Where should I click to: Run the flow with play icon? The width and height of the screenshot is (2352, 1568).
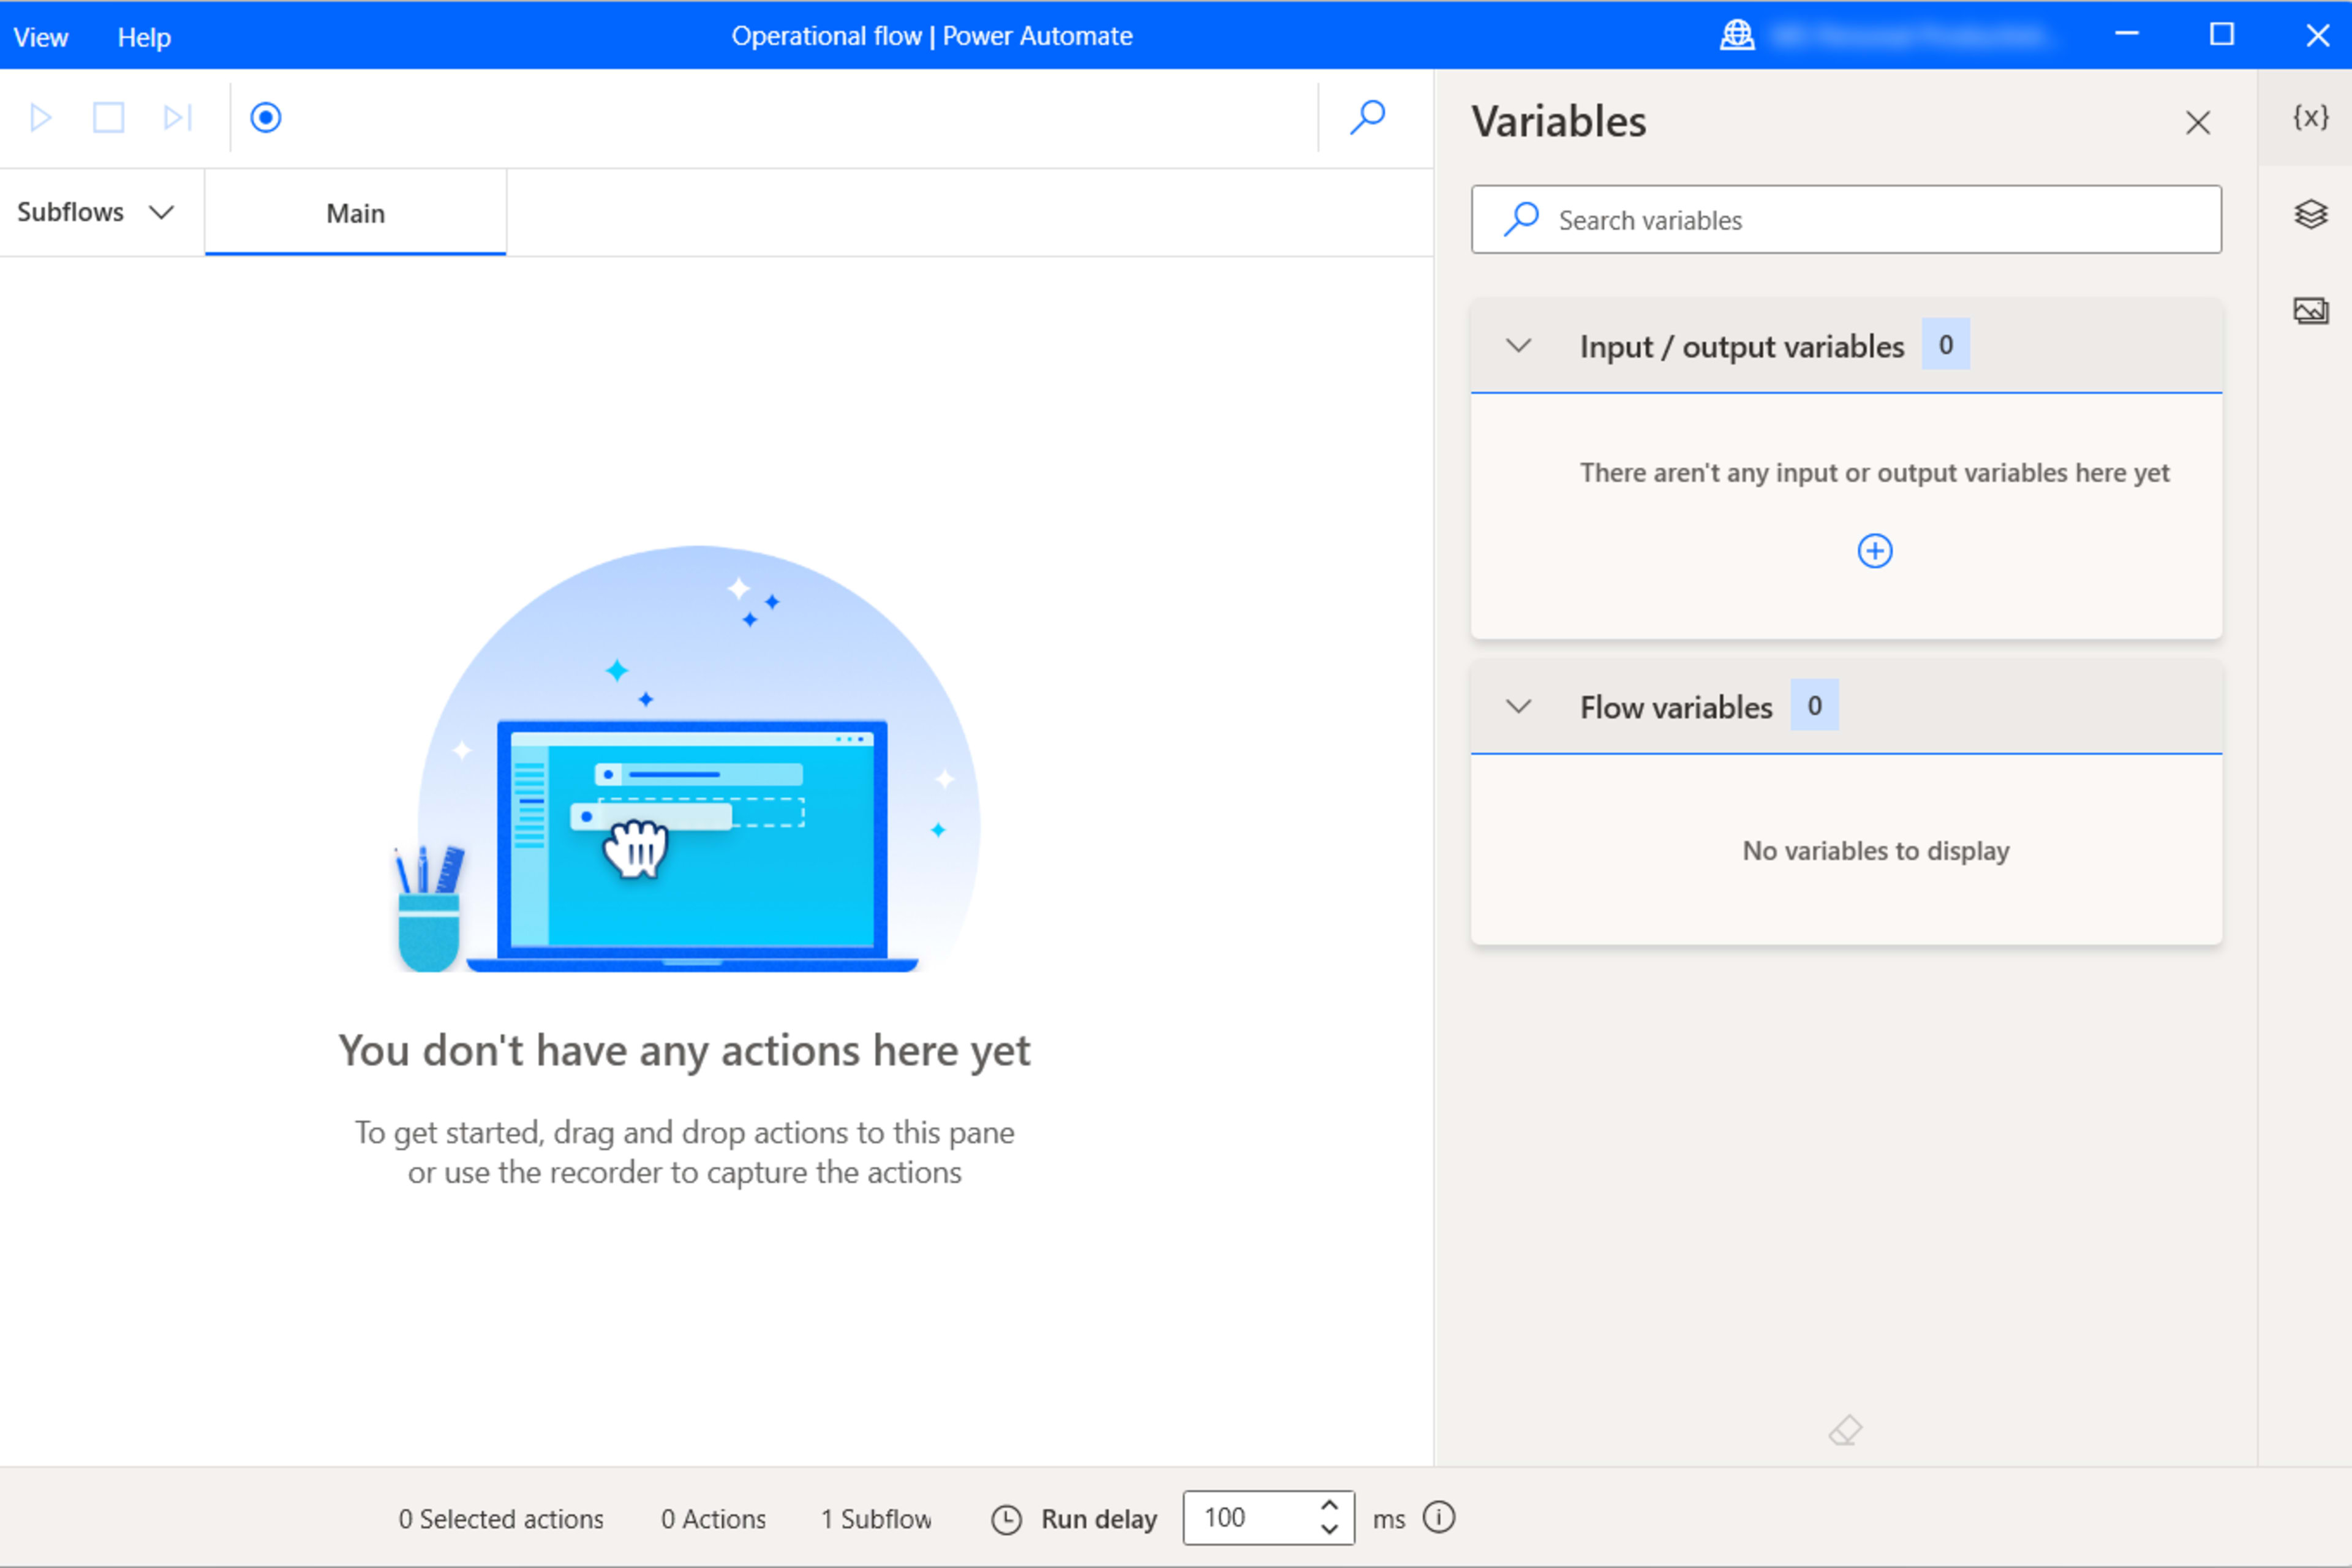41,118
